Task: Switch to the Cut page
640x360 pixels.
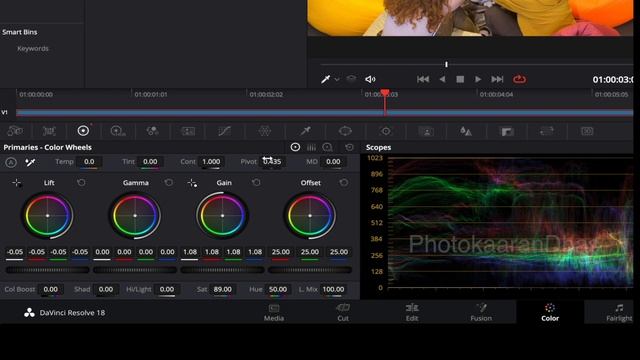Action: pyautogui.click(x=343, y=313)
